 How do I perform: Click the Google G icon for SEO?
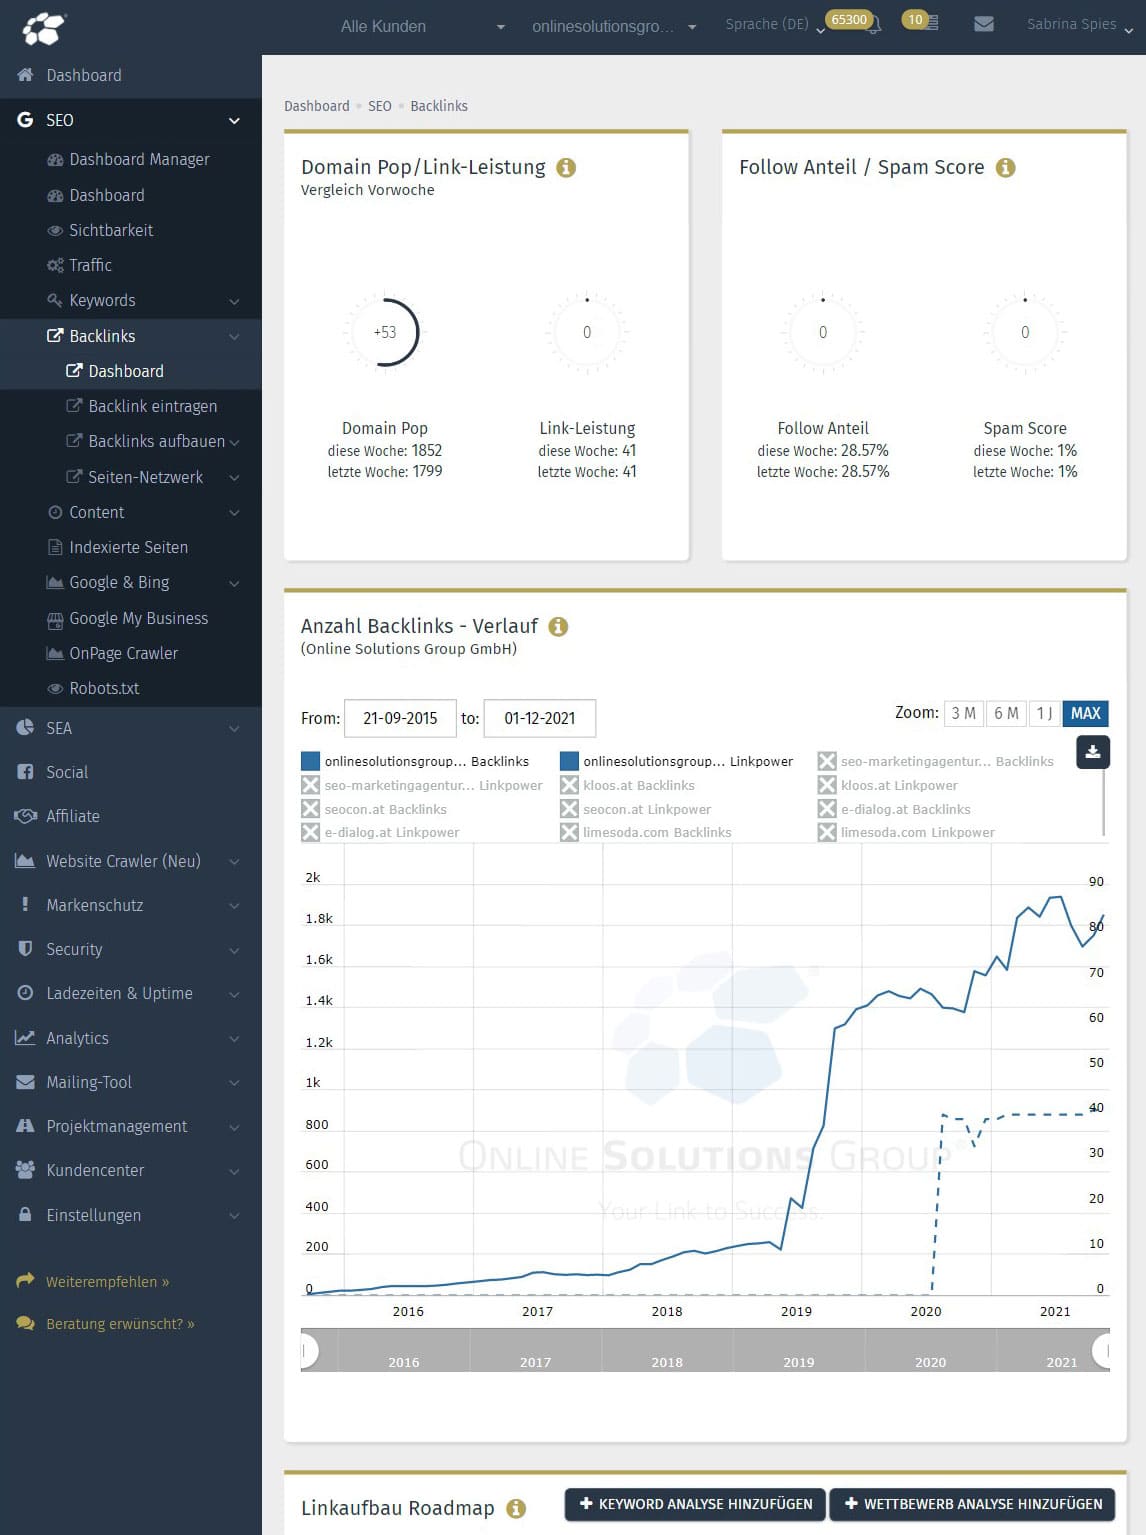pyautogui.click(x=25, y=120)
